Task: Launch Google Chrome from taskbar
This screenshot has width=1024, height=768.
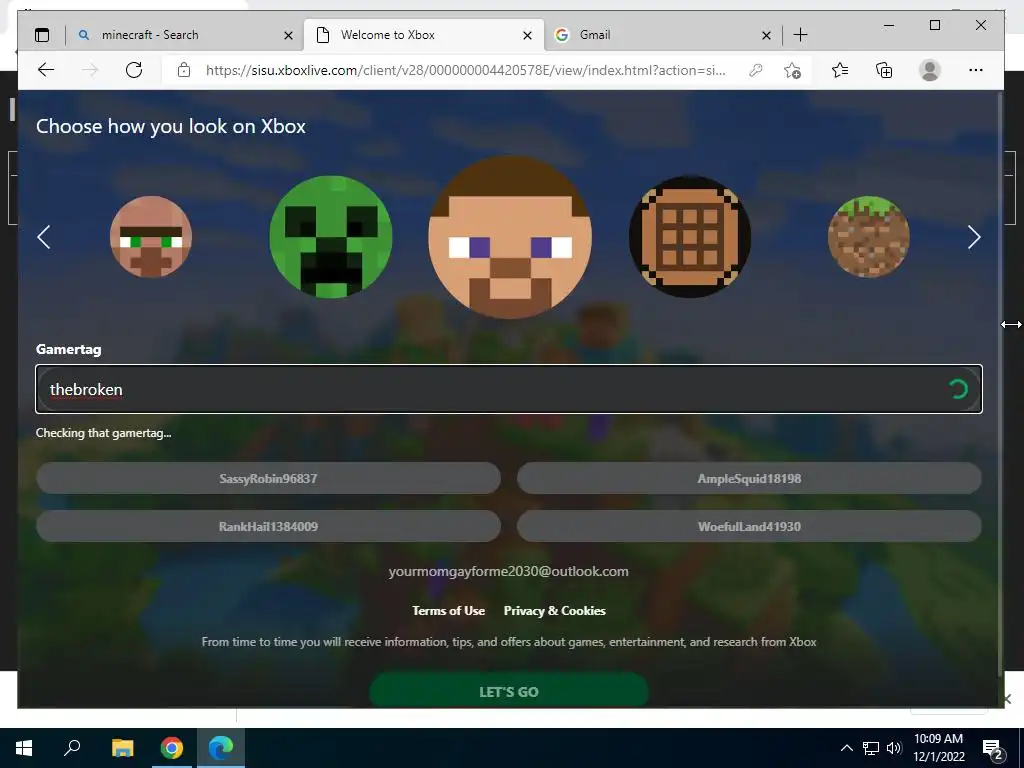Action: pos(172,748)
